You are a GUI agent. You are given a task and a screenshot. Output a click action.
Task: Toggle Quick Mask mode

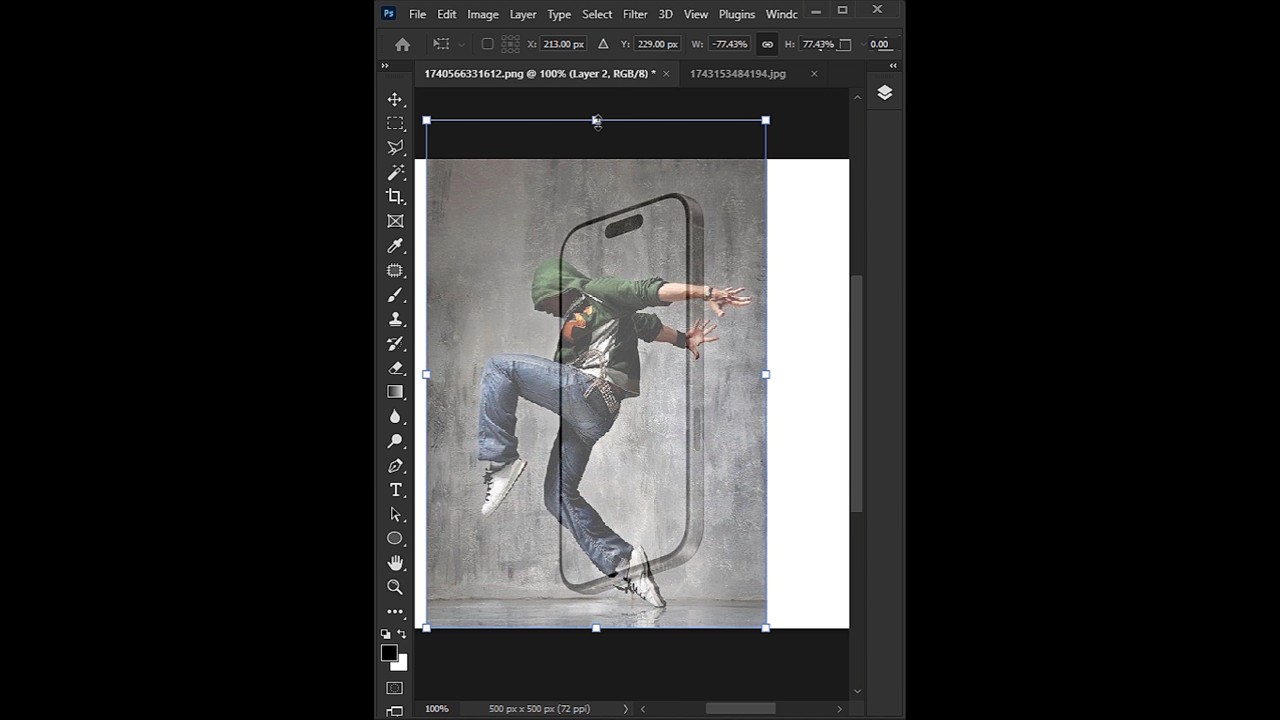[x=395, y=688]
